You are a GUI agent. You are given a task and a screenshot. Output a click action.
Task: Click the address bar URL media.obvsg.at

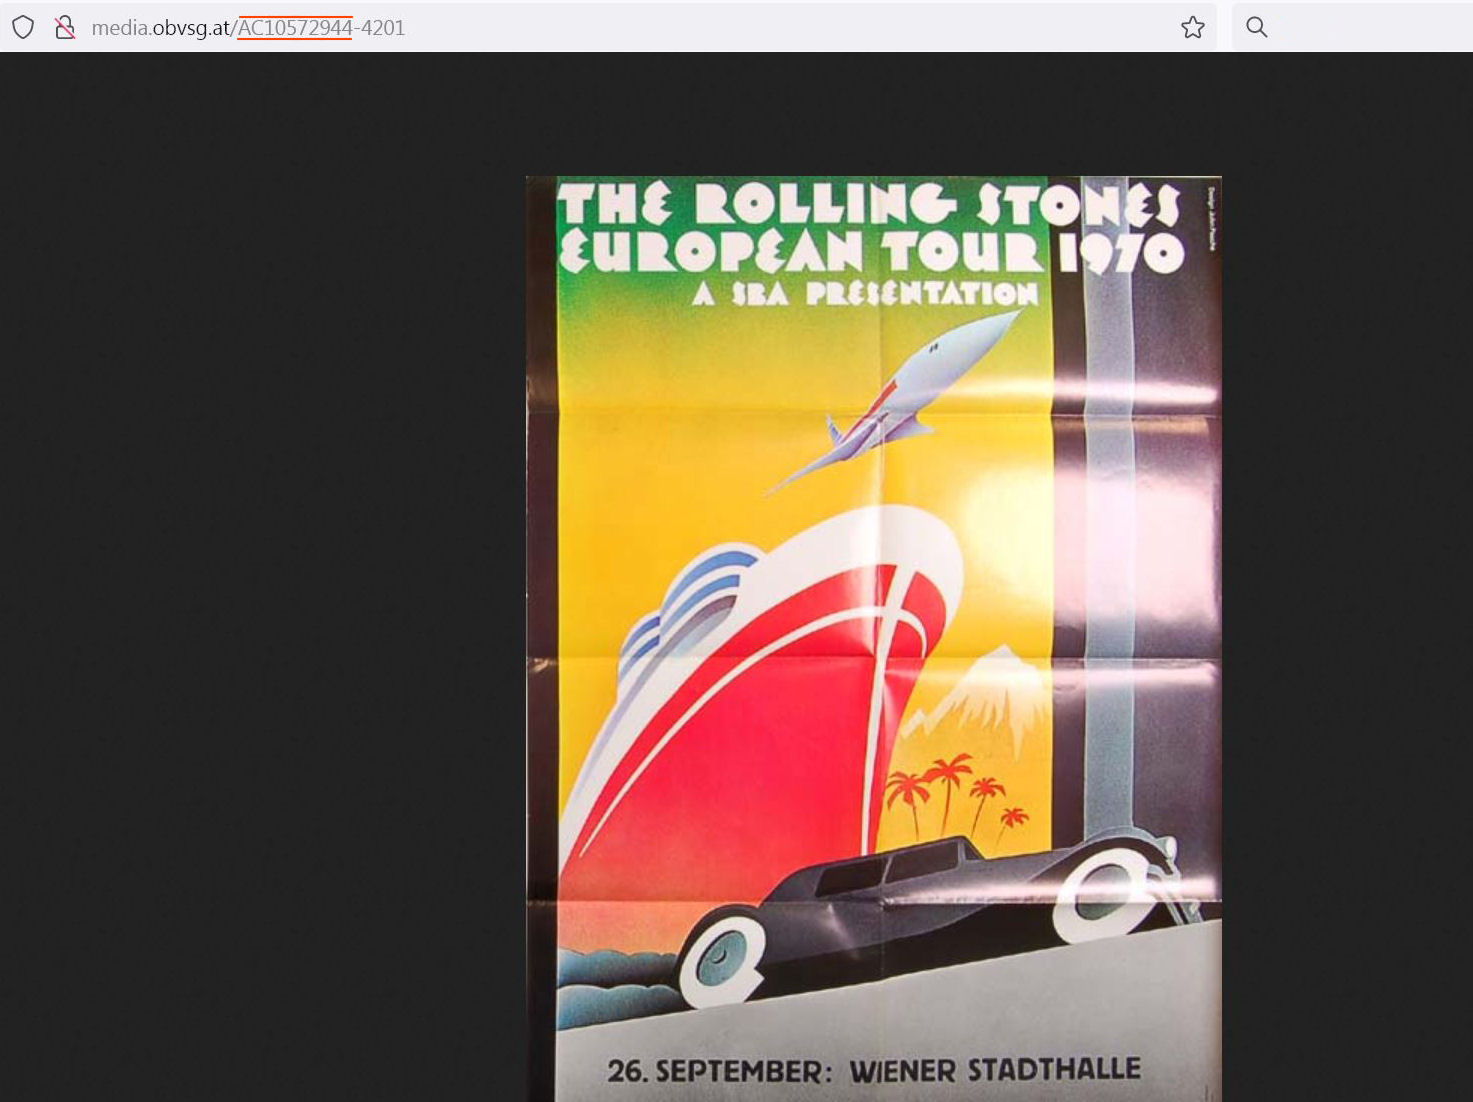coord(248,28)
